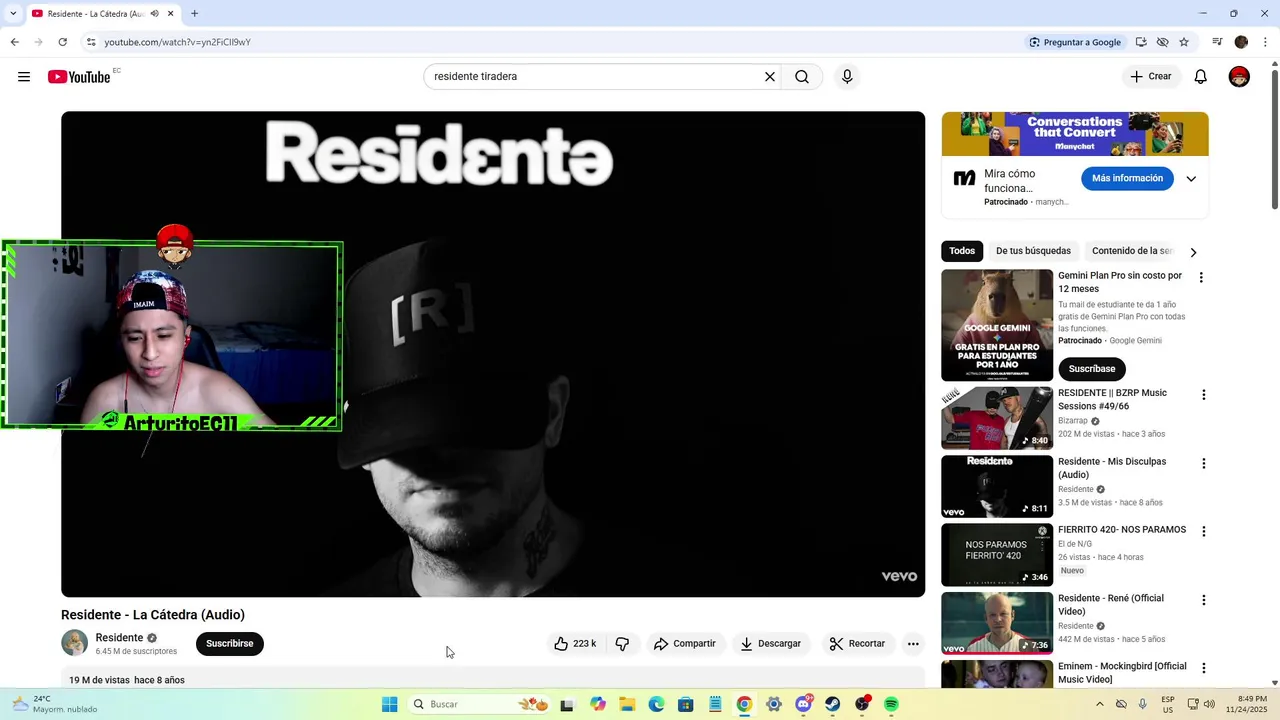Show more filter chips with the arrow
The height and width of the screenshot is (720, 1280).
coord(1193,252)
